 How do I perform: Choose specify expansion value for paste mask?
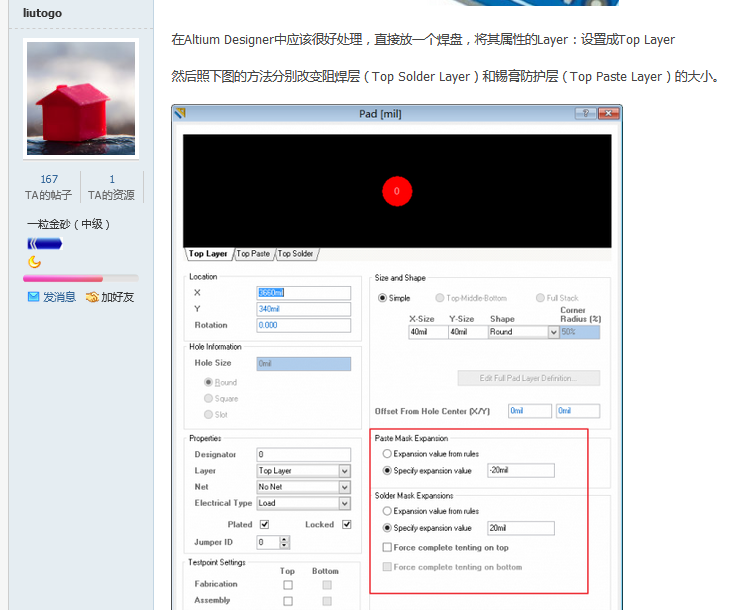point(387,470)
